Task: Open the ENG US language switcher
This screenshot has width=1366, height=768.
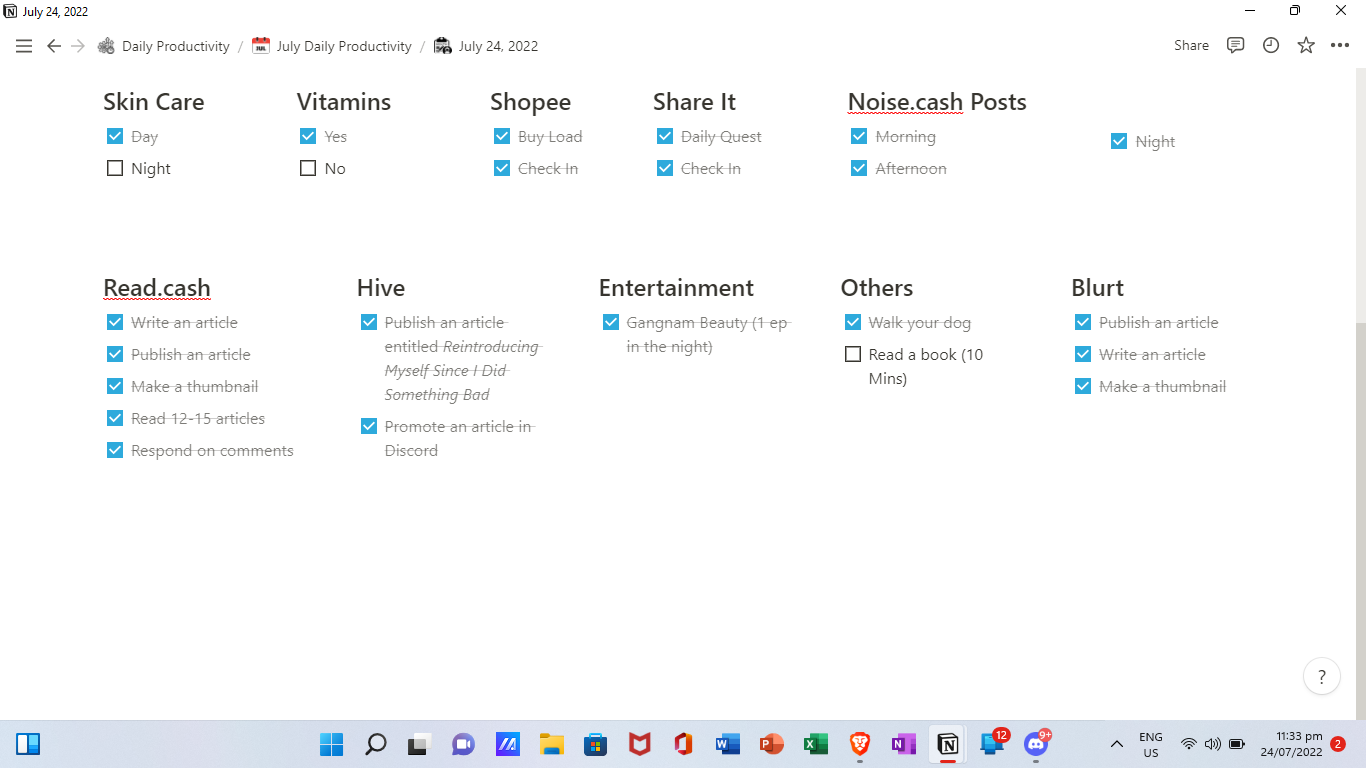Action: [x=1151, y=744]
